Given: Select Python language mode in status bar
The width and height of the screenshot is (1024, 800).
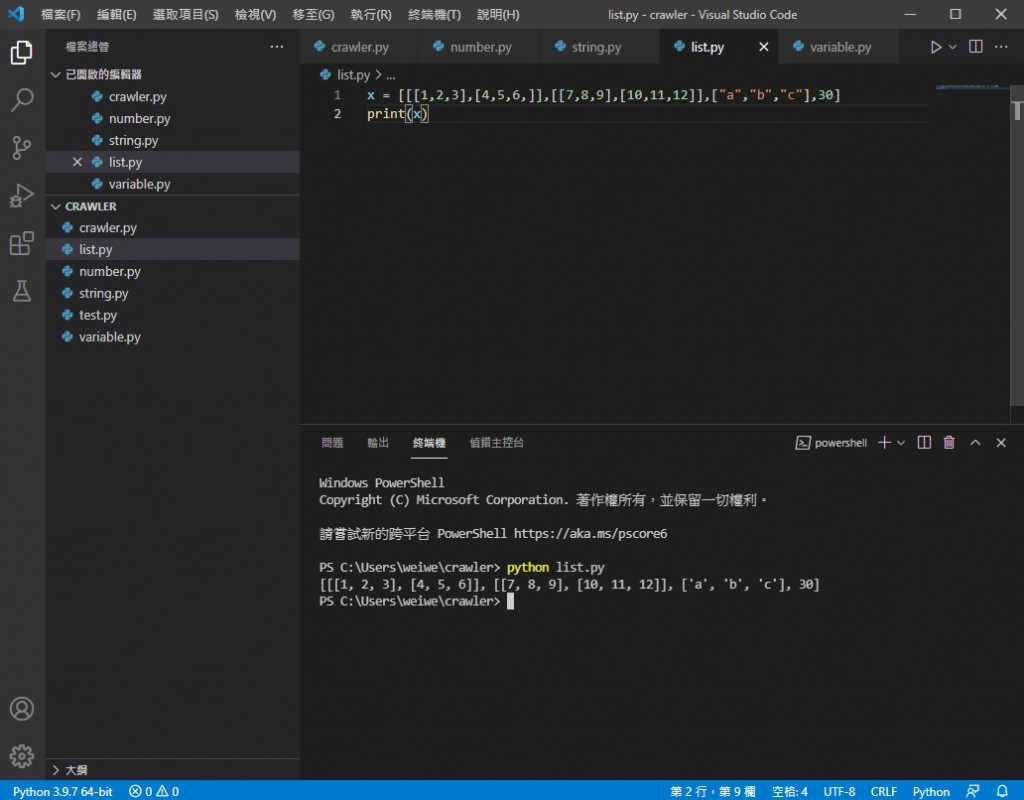Looking at the screenshot, I should coord(931,791).
